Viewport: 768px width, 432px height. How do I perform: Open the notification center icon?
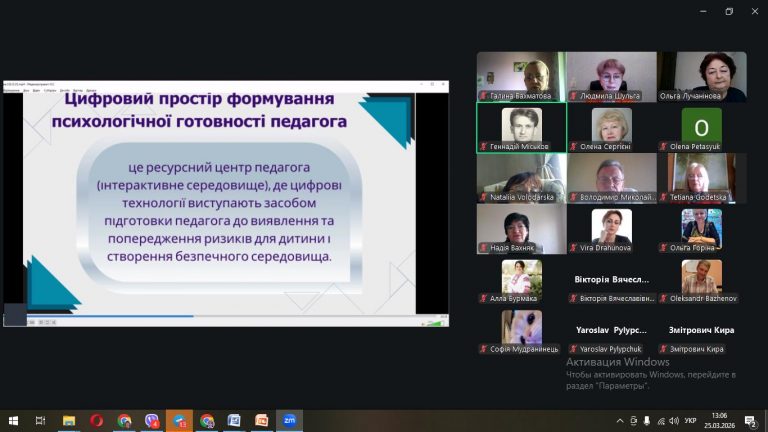(x=752, y=421)
